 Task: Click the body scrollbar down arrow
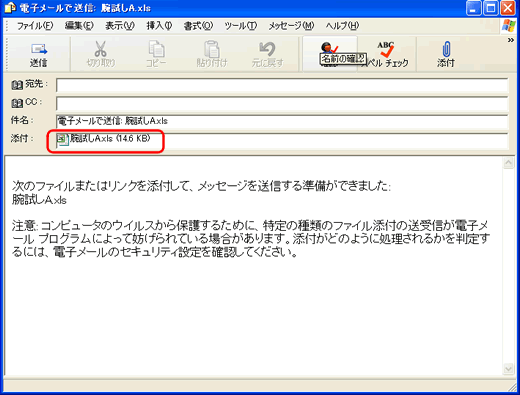click(x=508, y=369)
